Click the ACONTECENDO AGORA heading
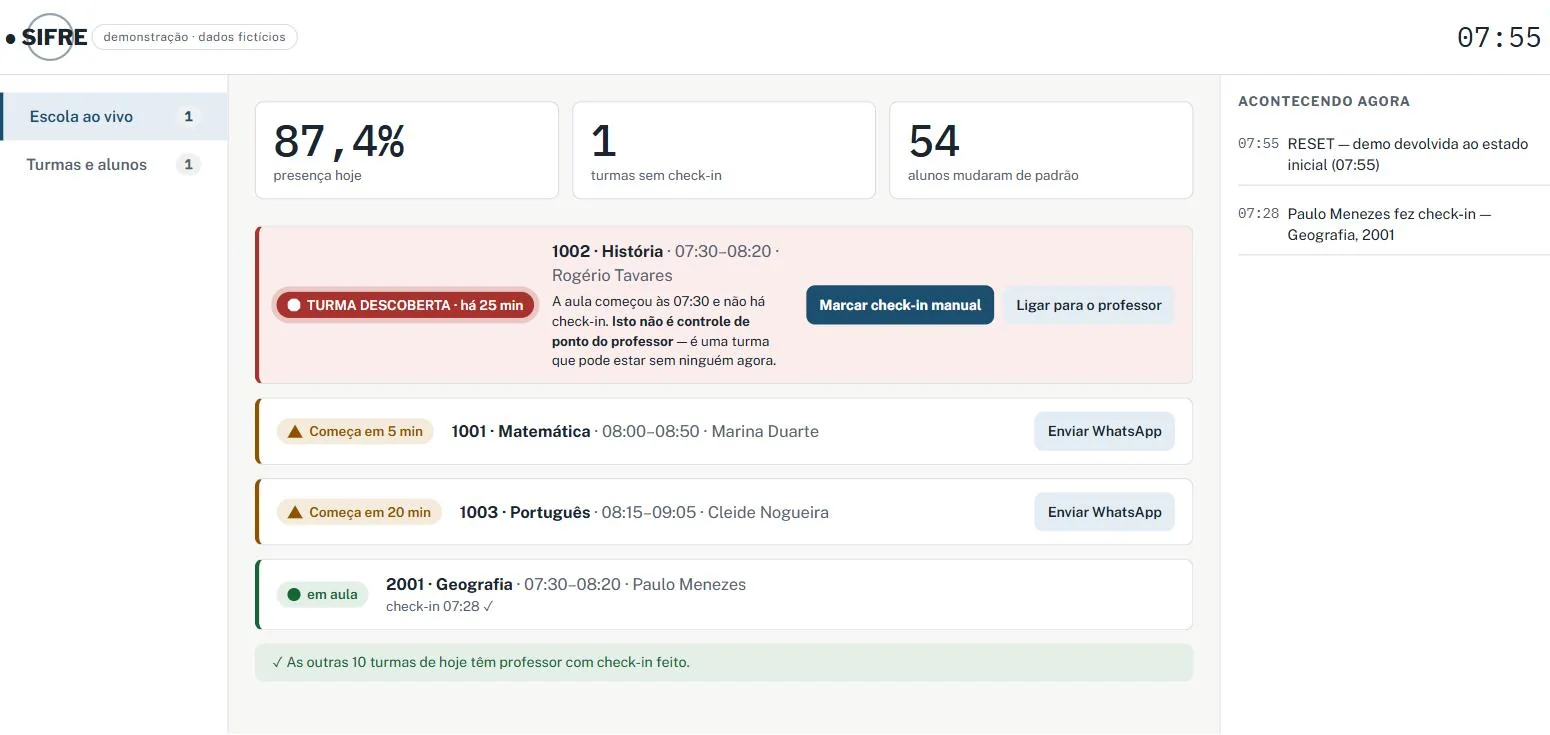Viewport: 1550px width, 735px height. coord(1324,101)
